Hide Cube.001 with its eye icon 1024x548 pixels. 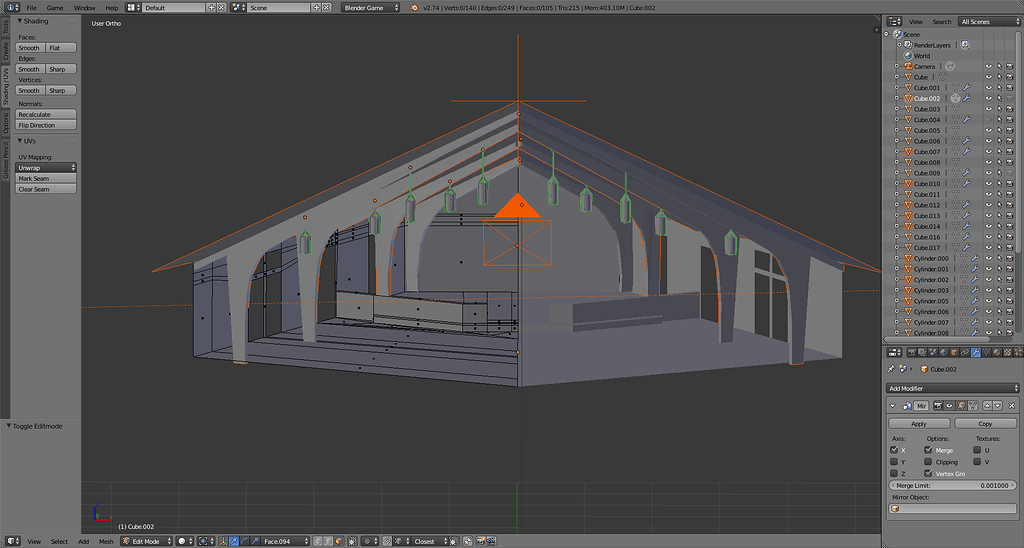989,88
